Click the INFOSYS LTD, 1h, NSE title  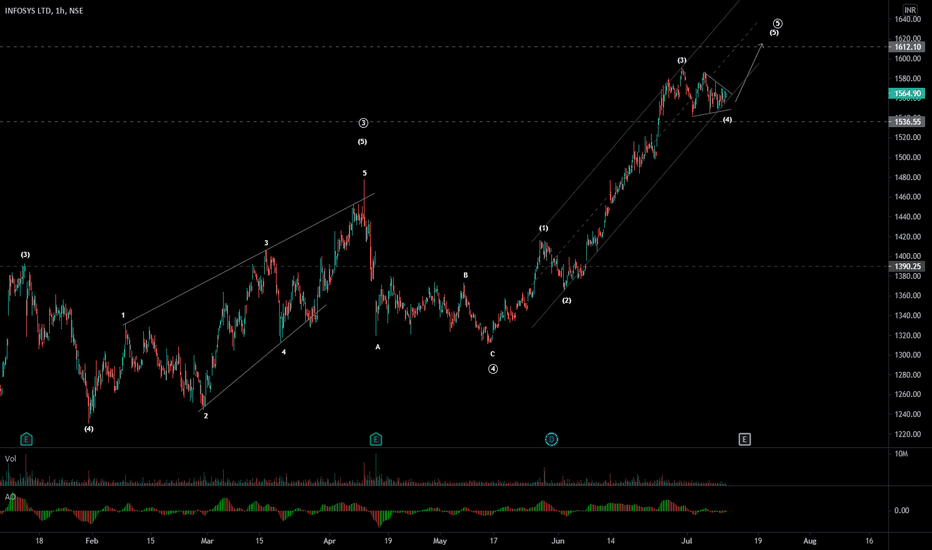[x=44, y=11]
